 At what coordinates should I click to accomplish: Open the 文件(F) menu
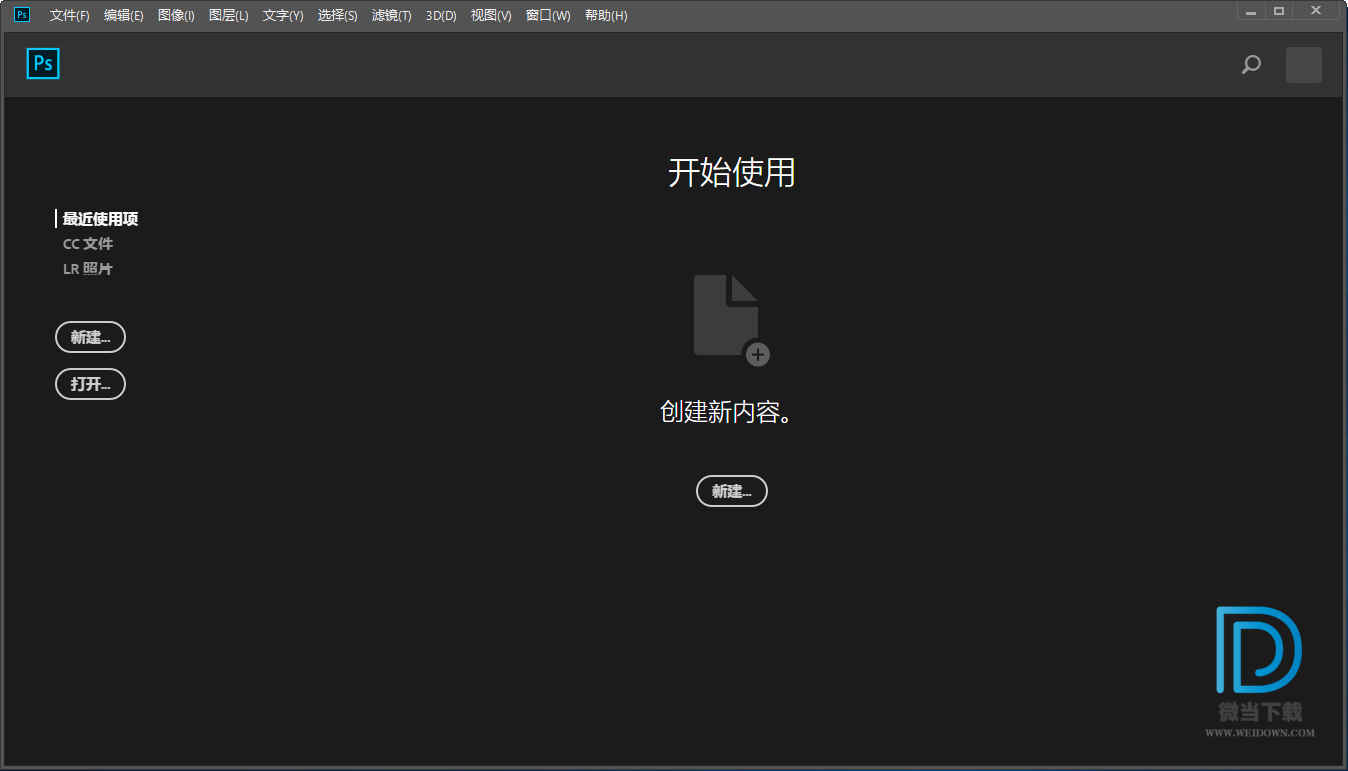point(69,16)
